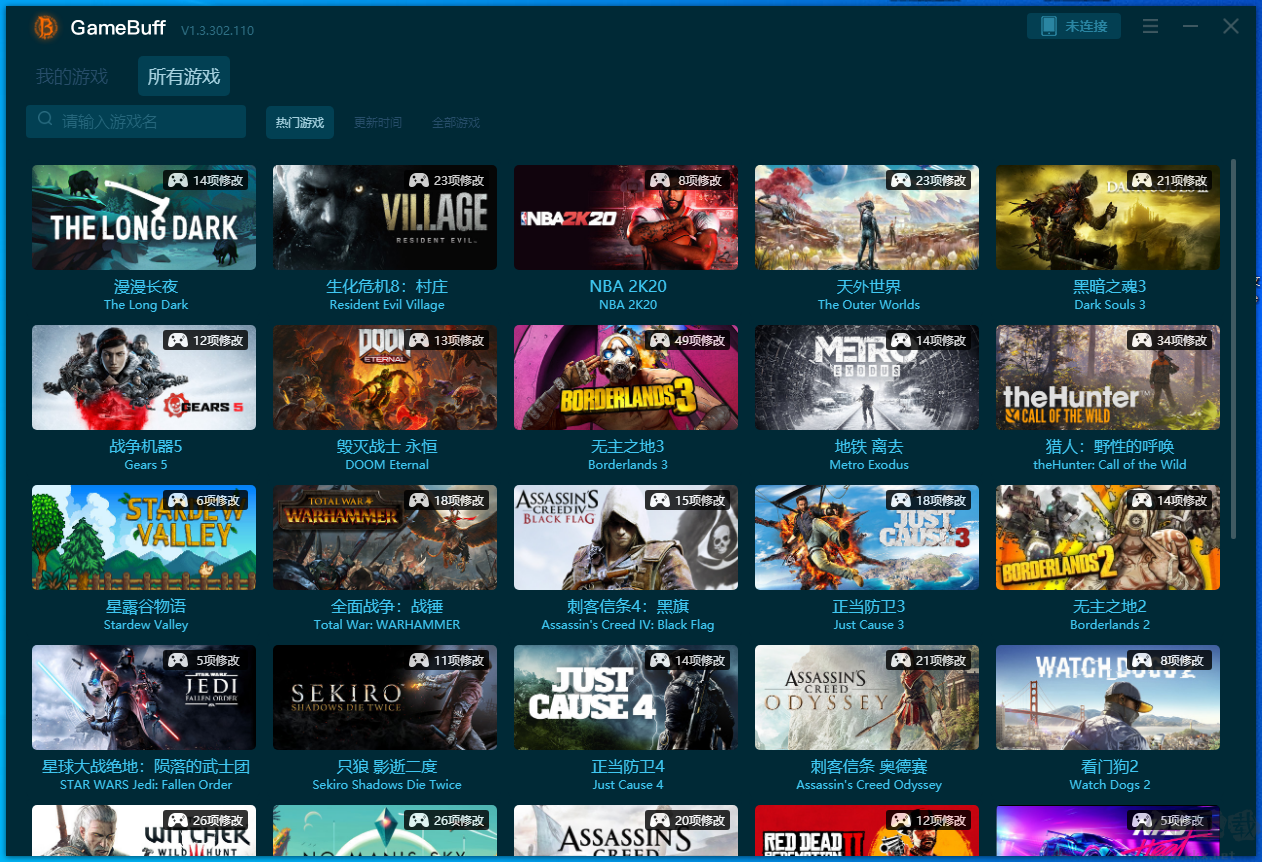Click gamepad icon on Sekiro card
The image size is (1262, 862).
(418, 660)
